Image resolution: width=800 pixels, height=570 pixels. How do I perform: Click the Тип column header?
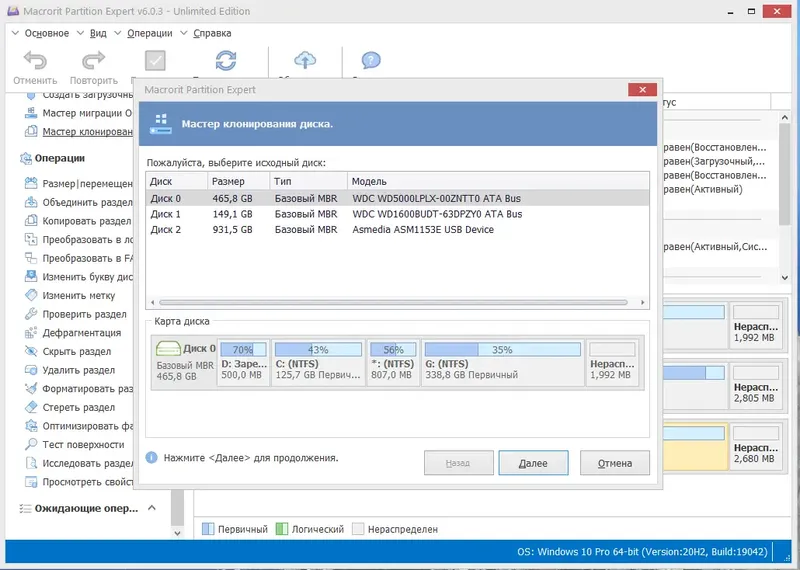coord(308,181)
